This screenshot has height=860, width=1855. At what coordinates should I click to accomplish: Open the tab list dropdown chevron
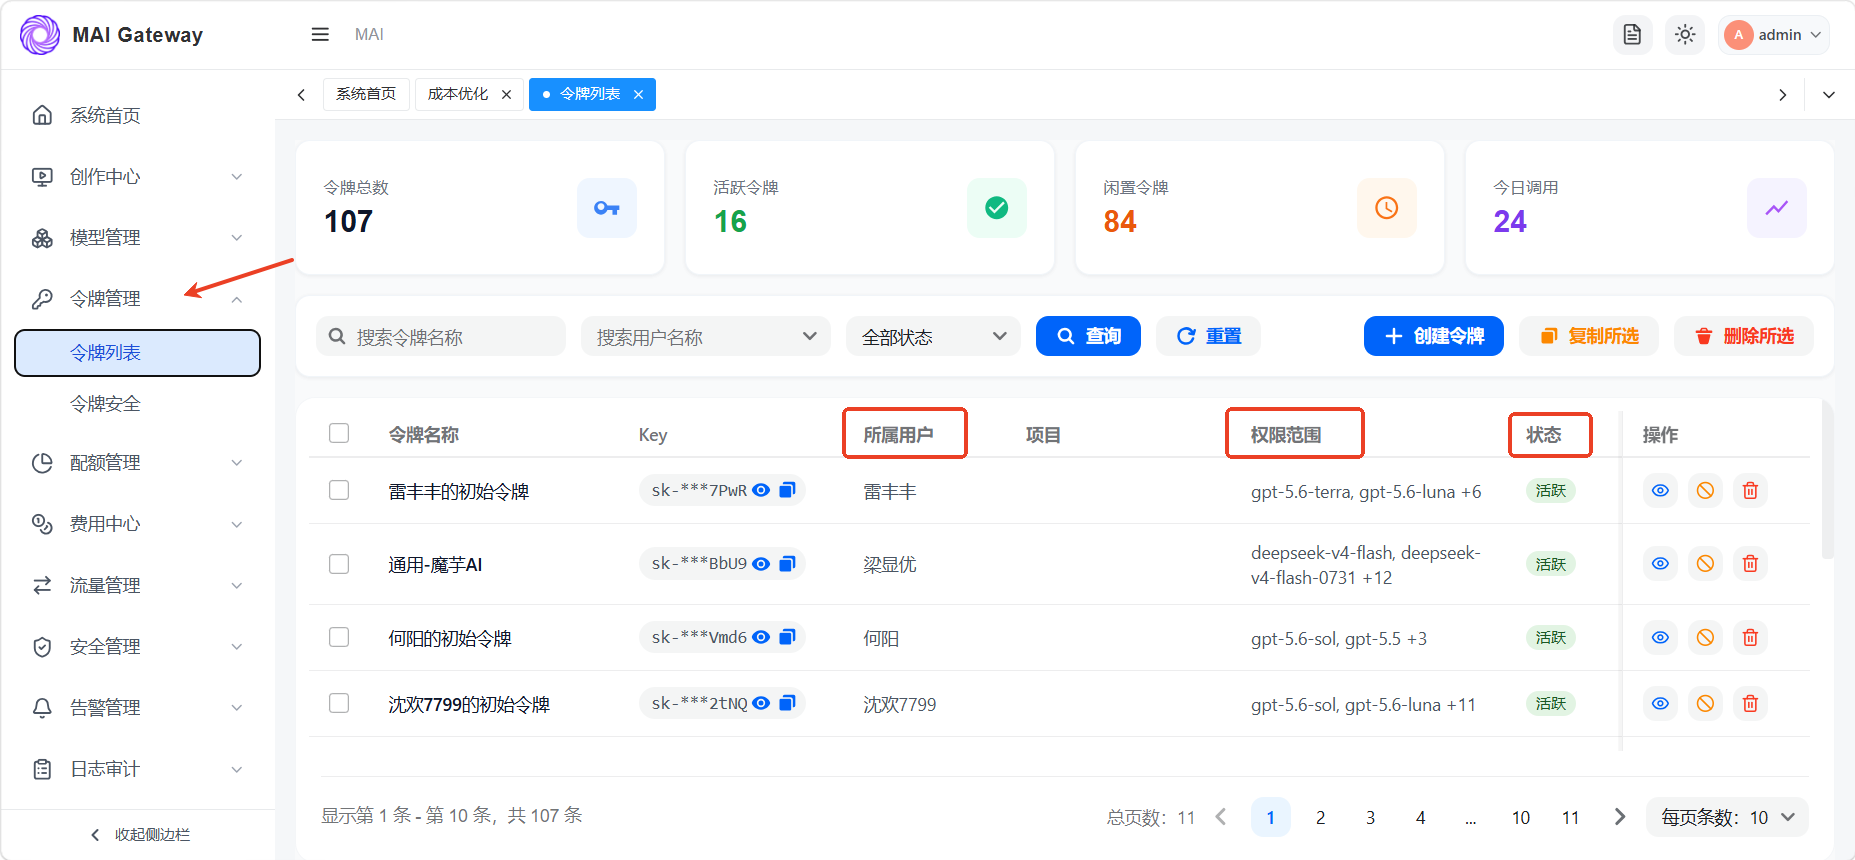click(x=1829, y=95)
